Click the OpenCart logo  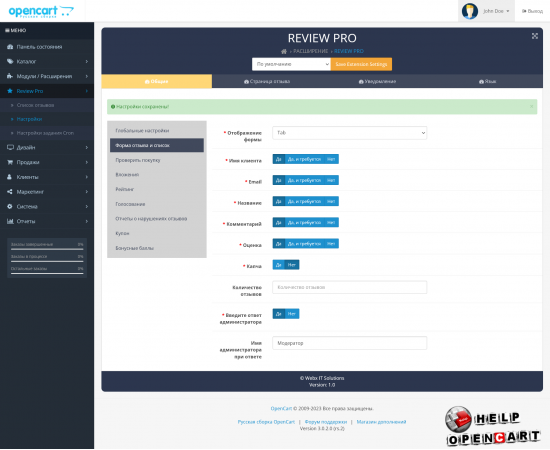click(x=41, y=11)
